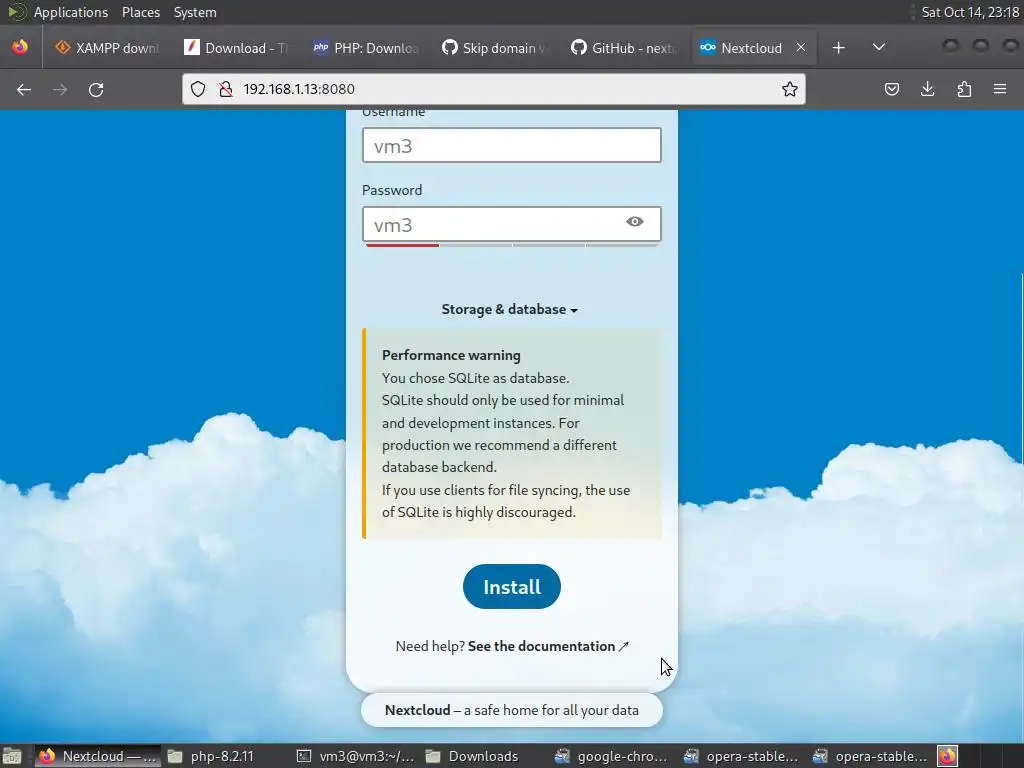Click the forward navigation arrow
The image size is (1024, 768).
[x=60, y=89]
